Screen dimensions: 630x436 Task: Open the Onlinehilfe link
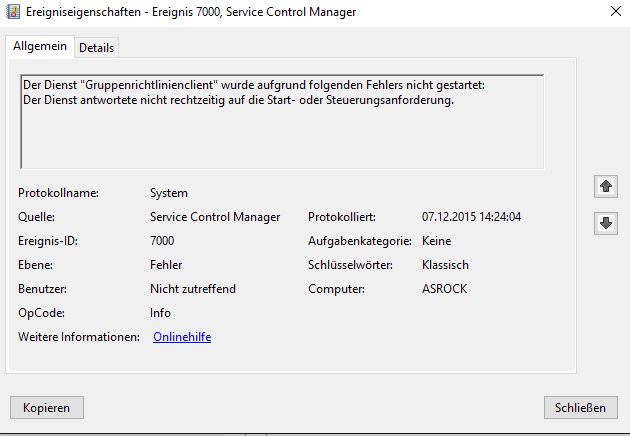tap(182, 337)
